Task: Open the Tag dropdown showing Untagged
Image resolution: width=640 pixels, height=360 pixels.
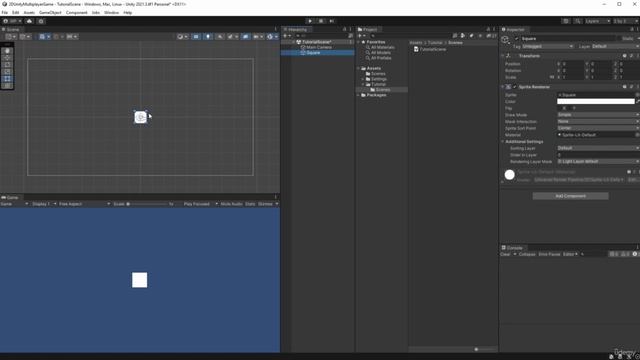Action: tap(548, 47)
